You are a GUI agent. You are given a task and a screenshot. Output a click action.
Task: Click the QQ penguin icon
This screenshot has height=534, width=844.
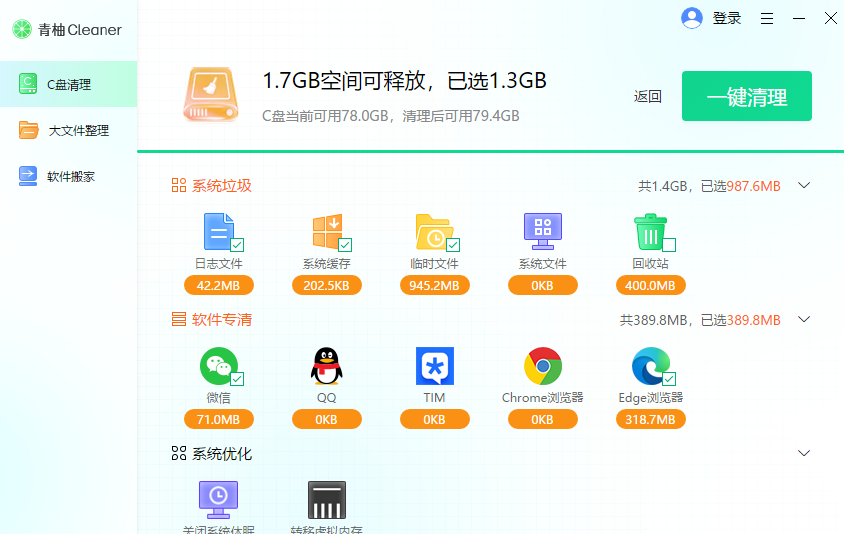tap(327, 366)
